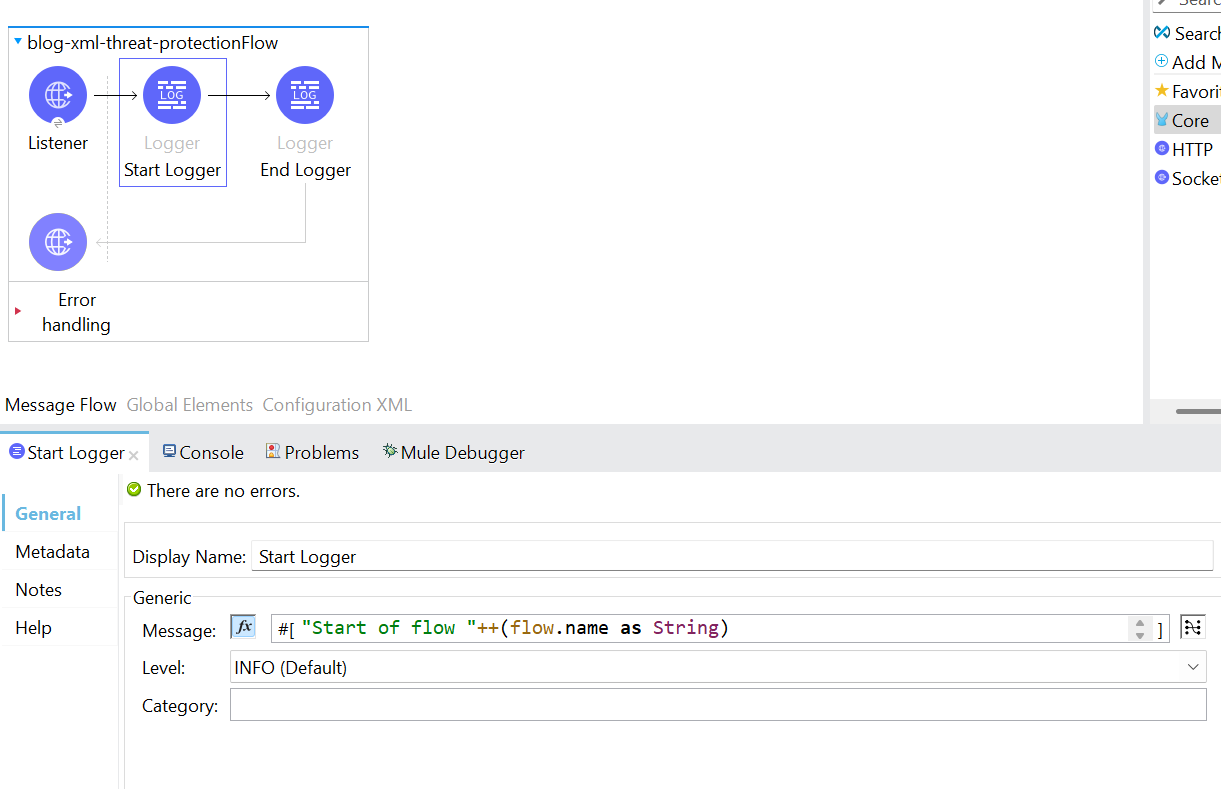Collapse the blog-xml-threat-protectionFlow with its triangle

[17, 42]
